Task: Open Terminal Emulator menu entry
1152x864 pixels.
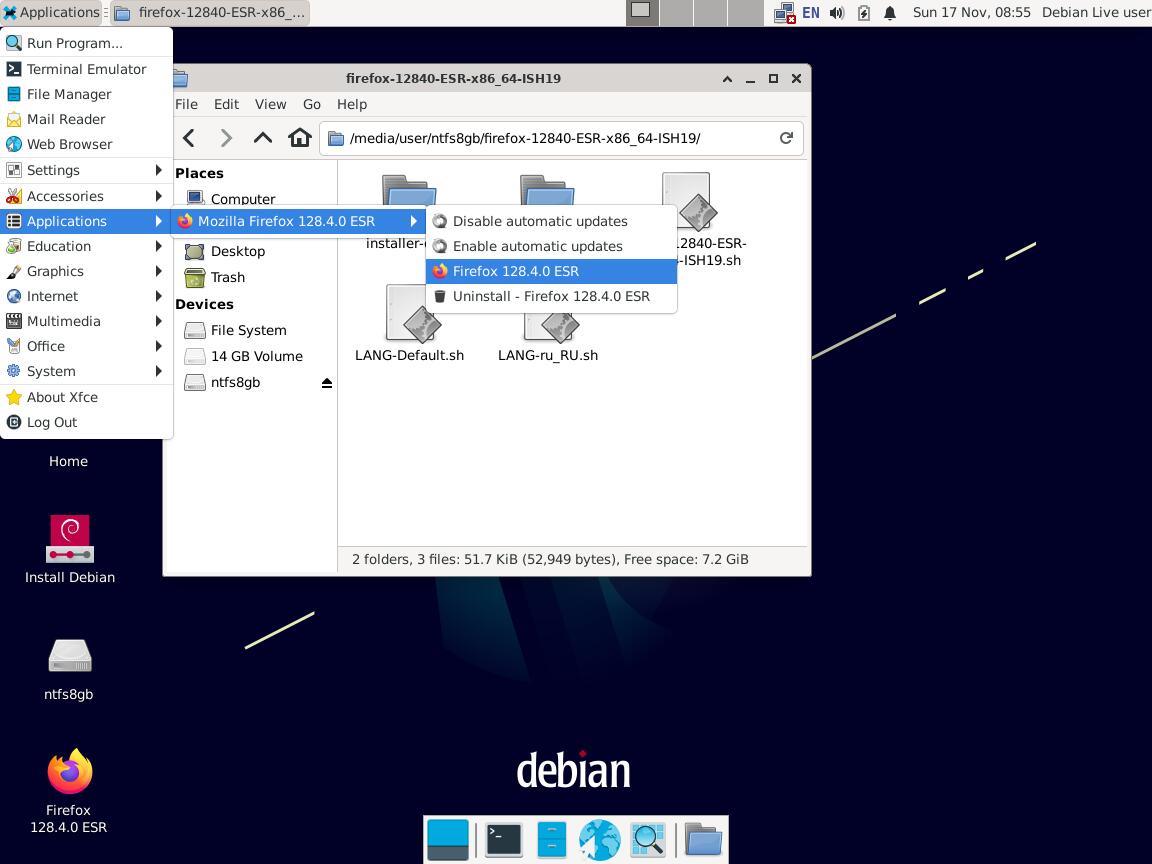Action: pyautogui.click(x=87, y=69)
